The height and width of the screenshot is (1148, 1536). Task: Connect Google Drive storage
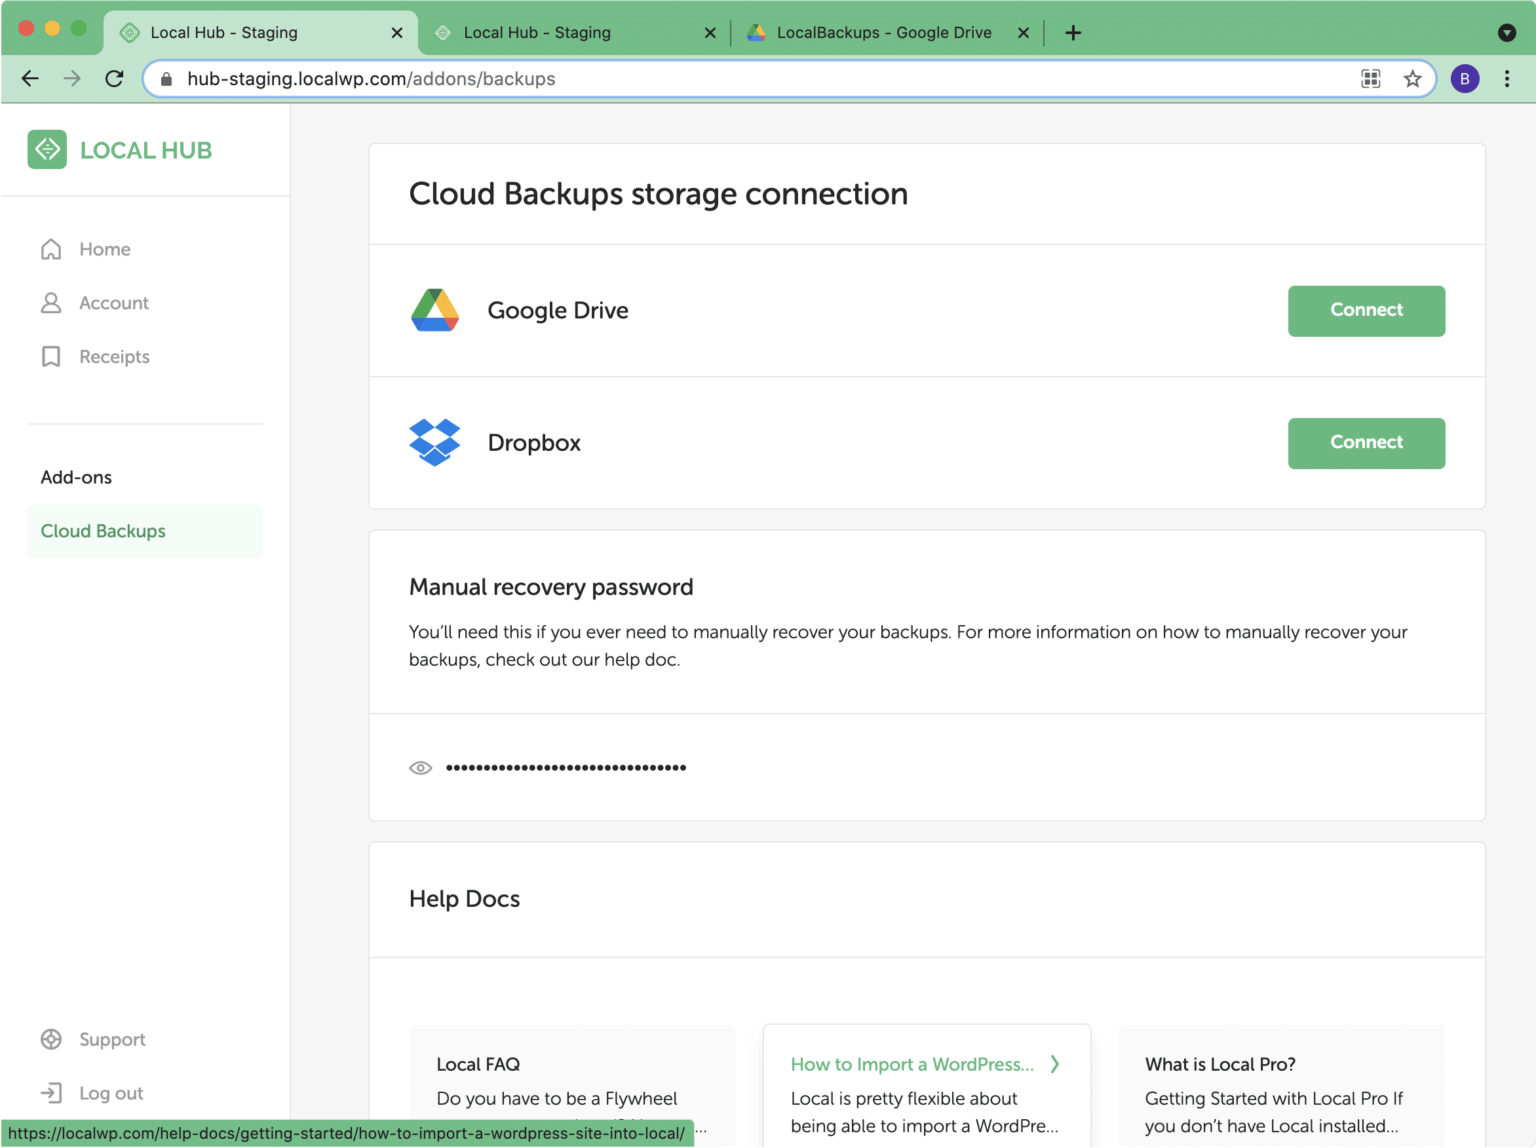(1366, 310)
